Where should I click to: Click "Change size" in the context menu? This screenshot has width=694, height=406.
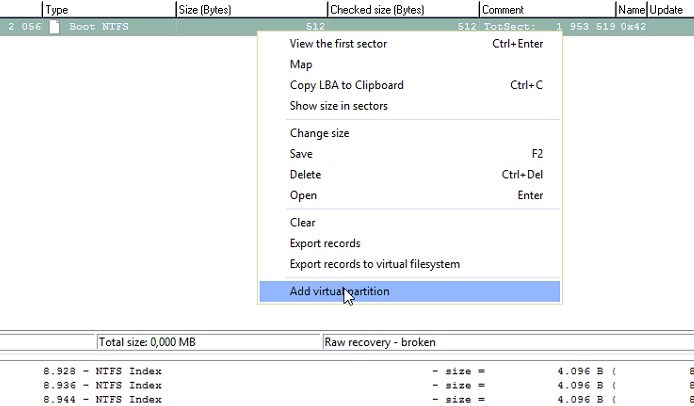coord(319,134)
